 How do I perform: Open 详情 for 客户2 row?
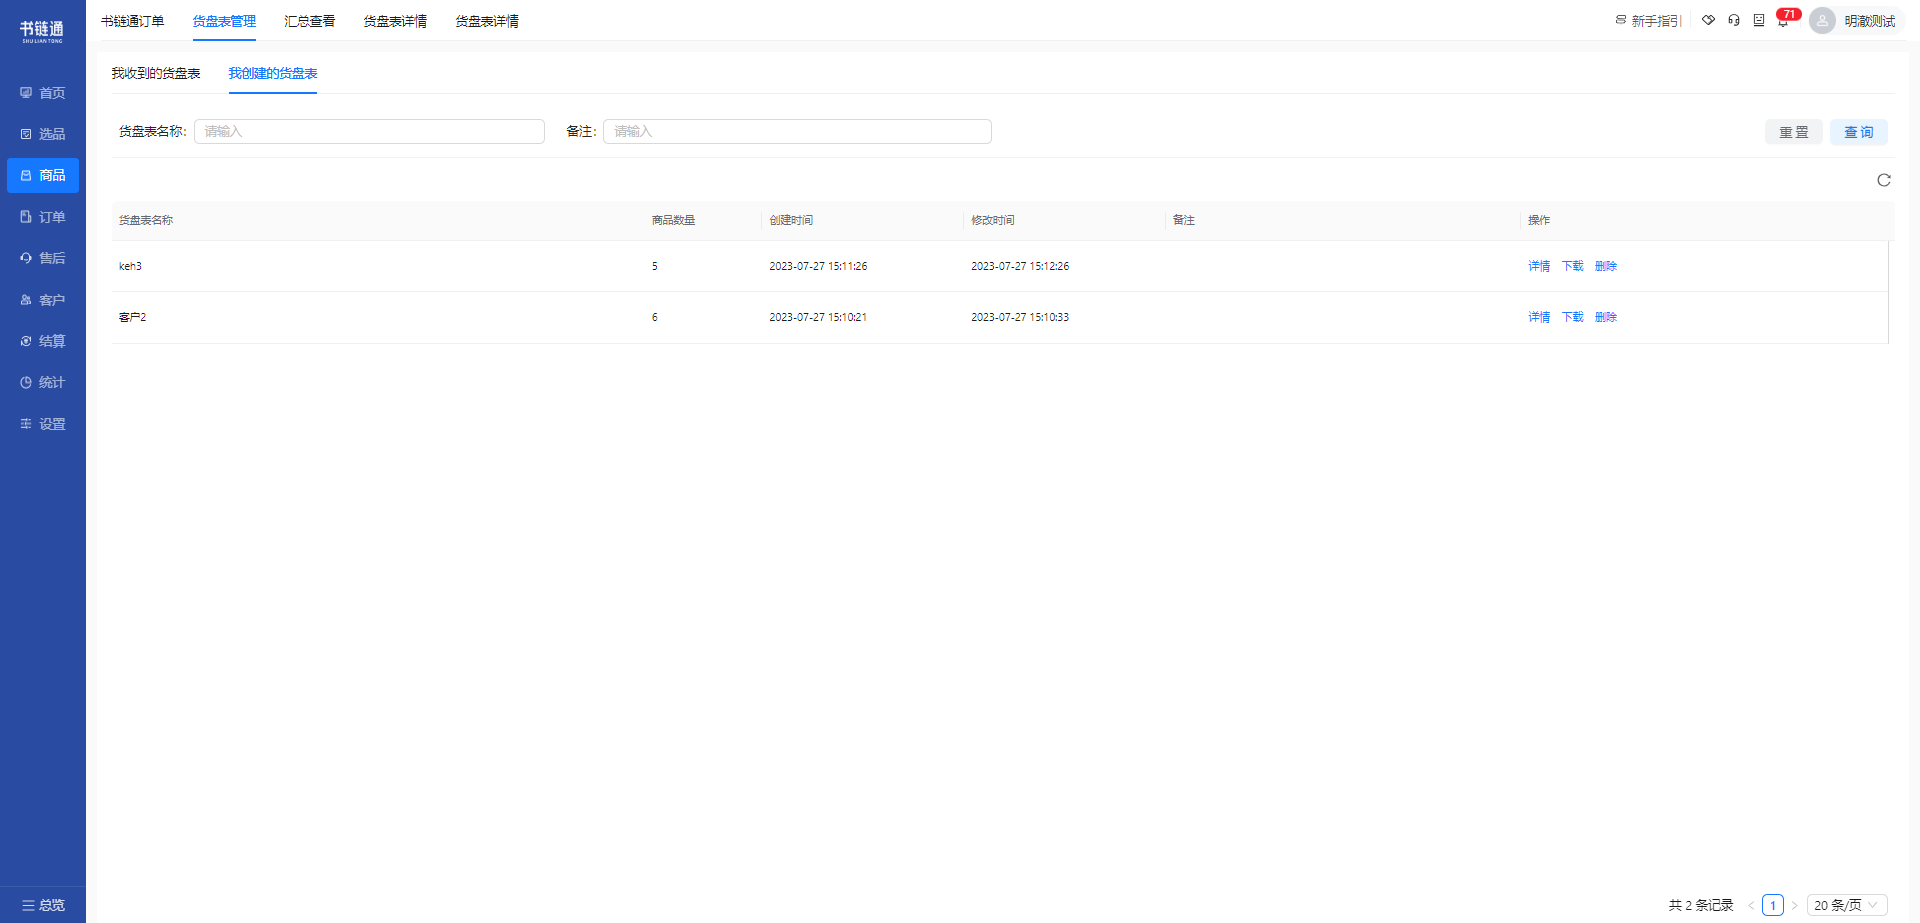(1539, 317)
